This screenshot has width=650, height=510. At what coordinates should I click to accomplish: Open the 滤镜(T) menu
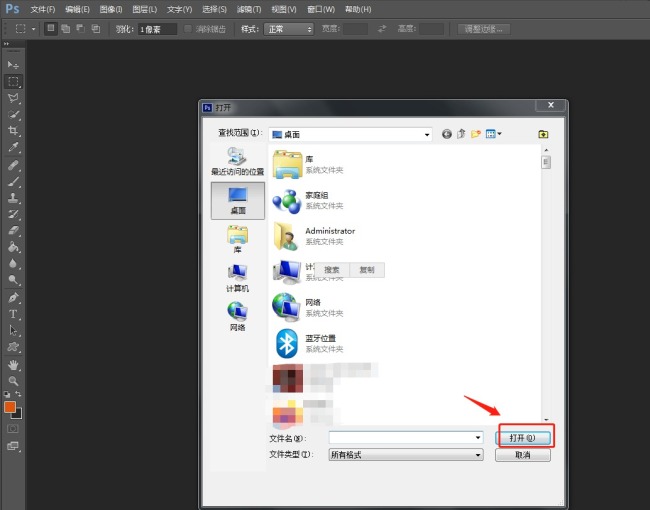pos(250,9)
